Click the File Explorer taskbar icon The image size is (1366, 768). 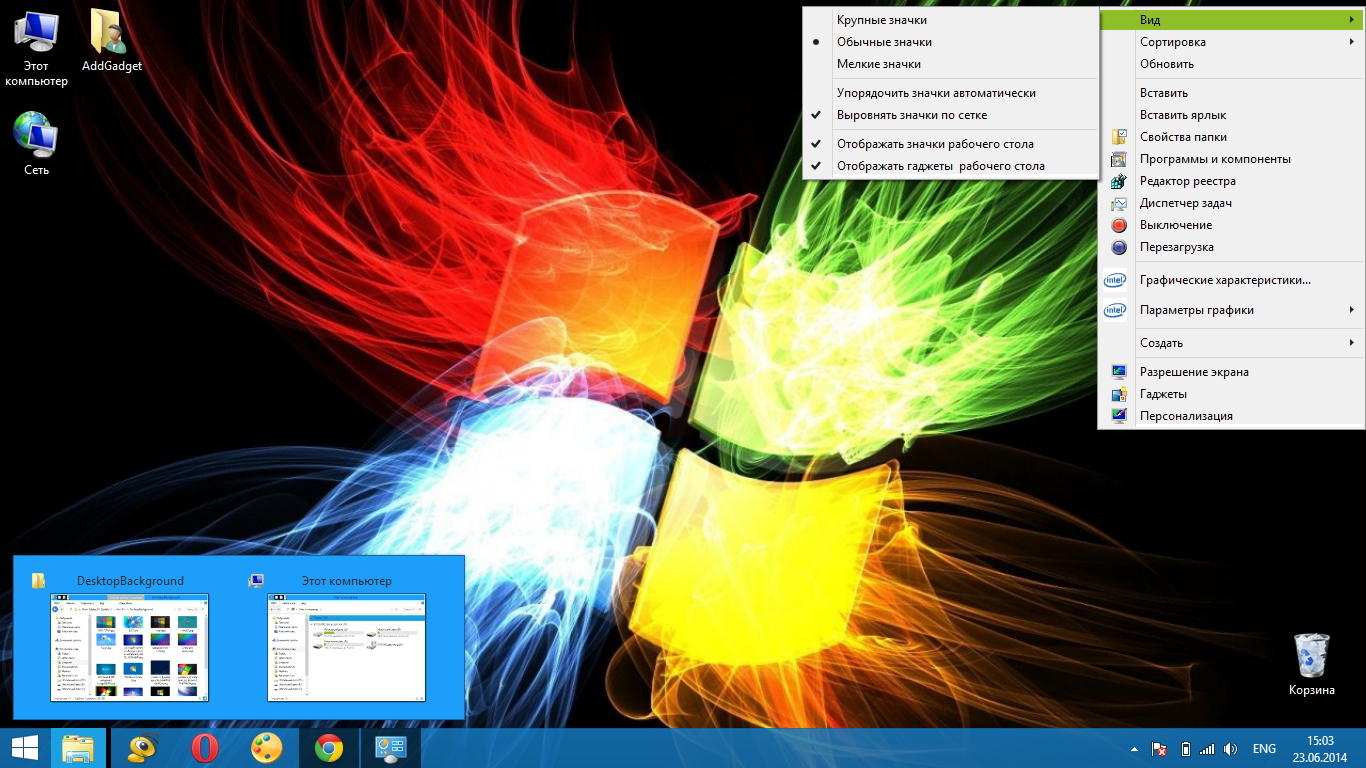[78, 748]
